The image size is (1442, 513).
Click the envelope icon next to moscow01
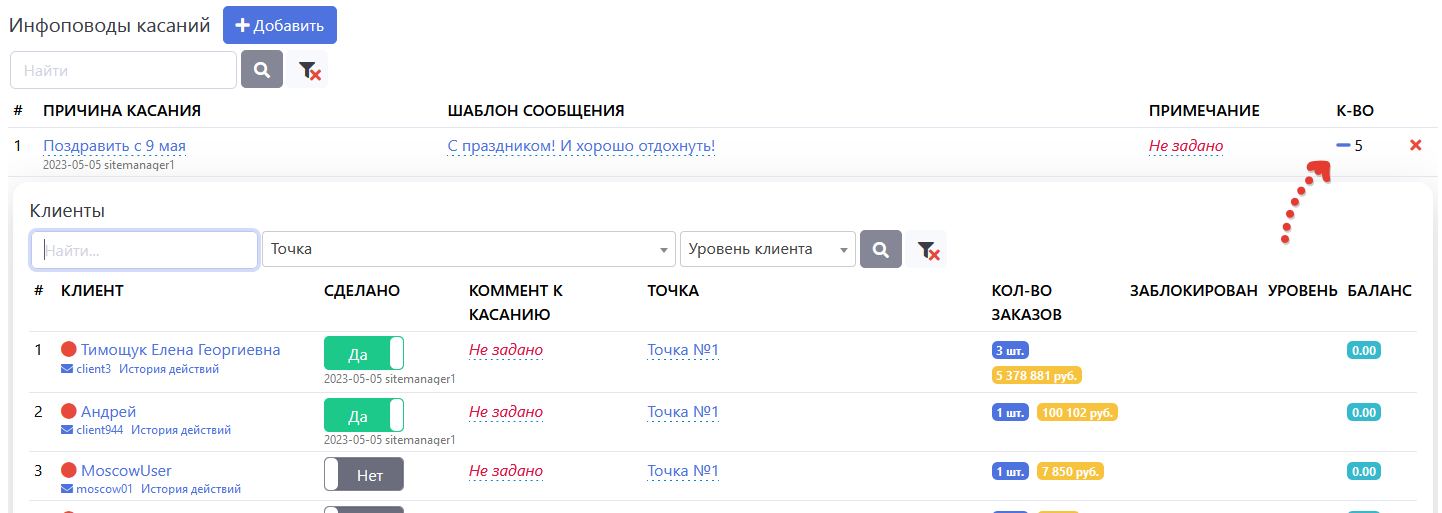click(68, 489)
